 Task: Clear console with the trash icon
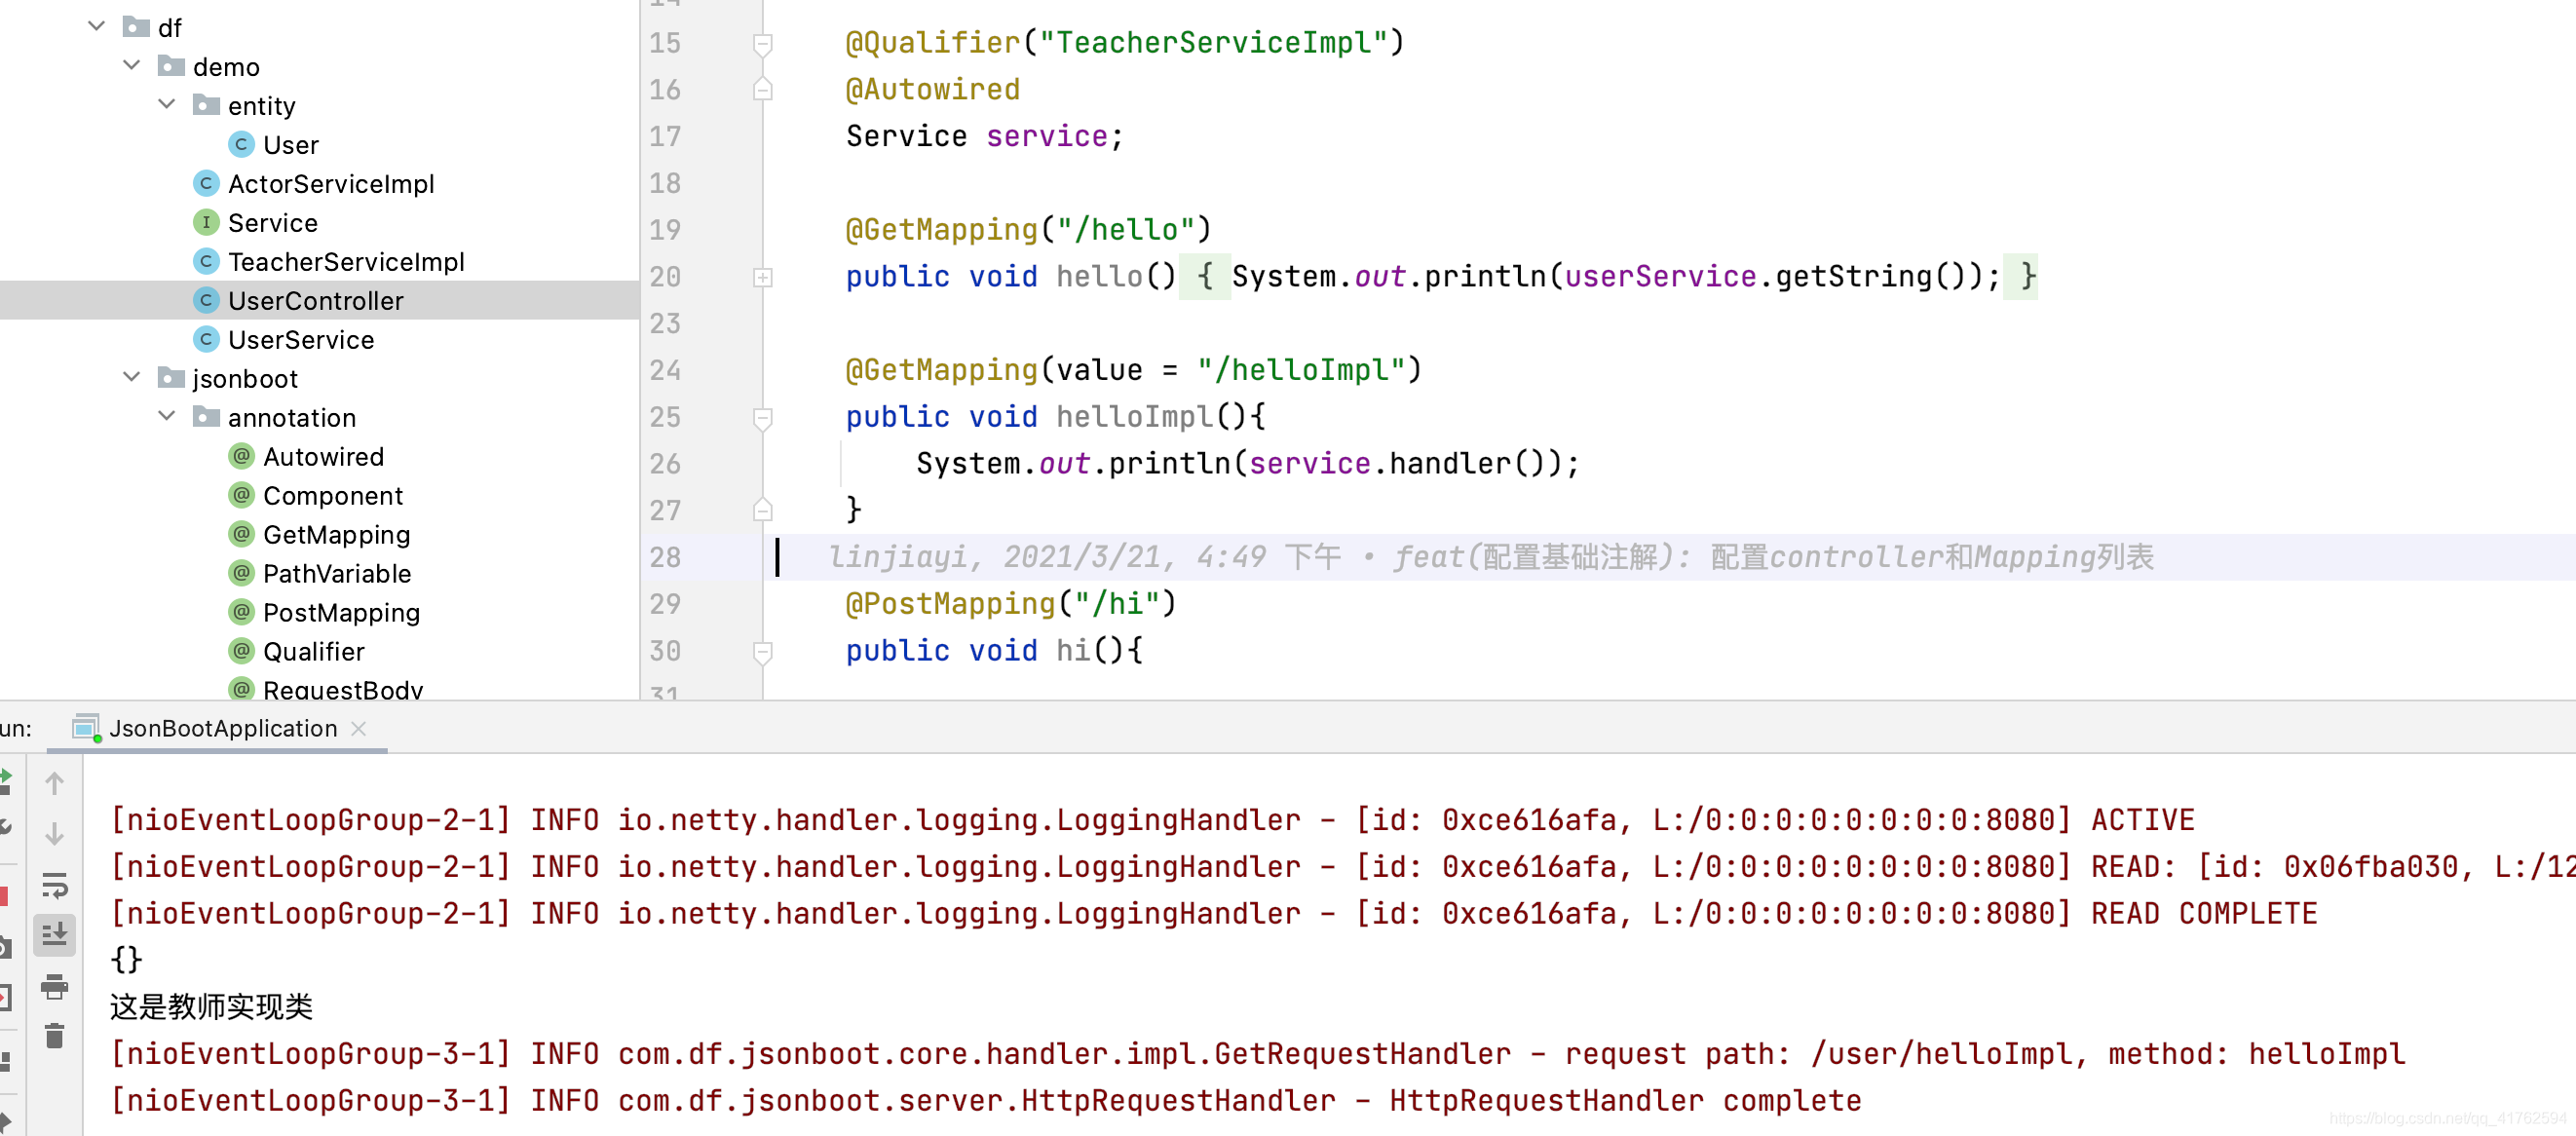[55, 1036]
